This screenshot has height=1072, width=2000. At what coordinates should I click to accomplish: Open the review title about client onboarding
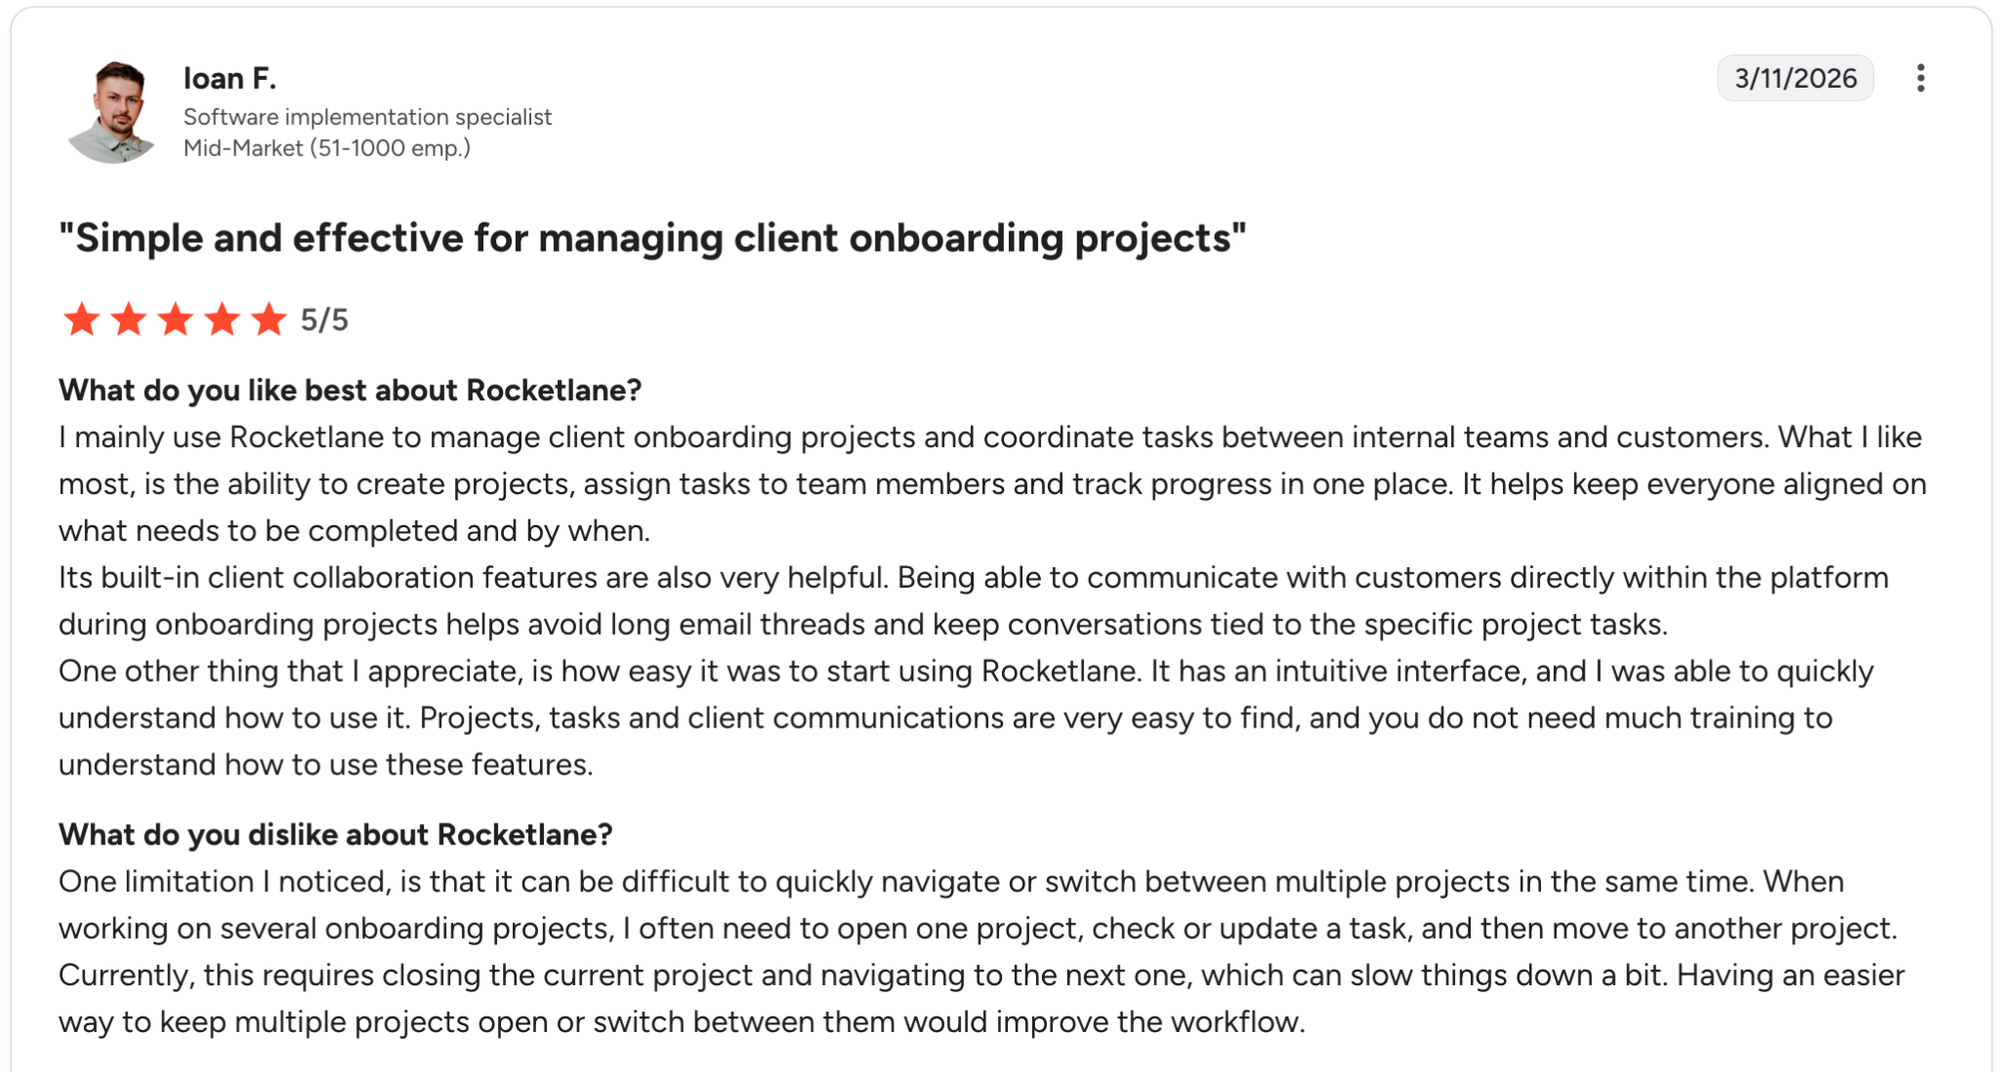coord(652,238)
